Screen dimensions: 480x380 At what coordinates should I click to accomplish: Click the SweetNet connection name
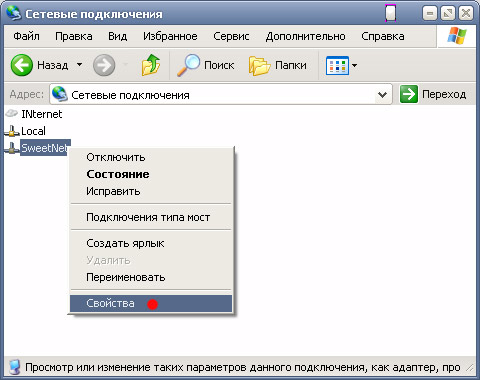pos(45,148)
